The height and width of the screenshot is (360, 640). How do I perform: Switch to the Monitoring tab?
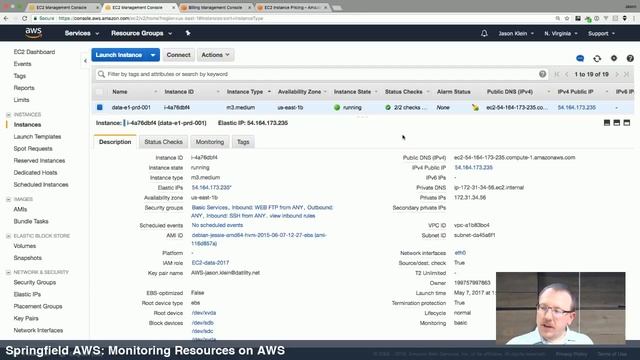[x=209, y=142]
